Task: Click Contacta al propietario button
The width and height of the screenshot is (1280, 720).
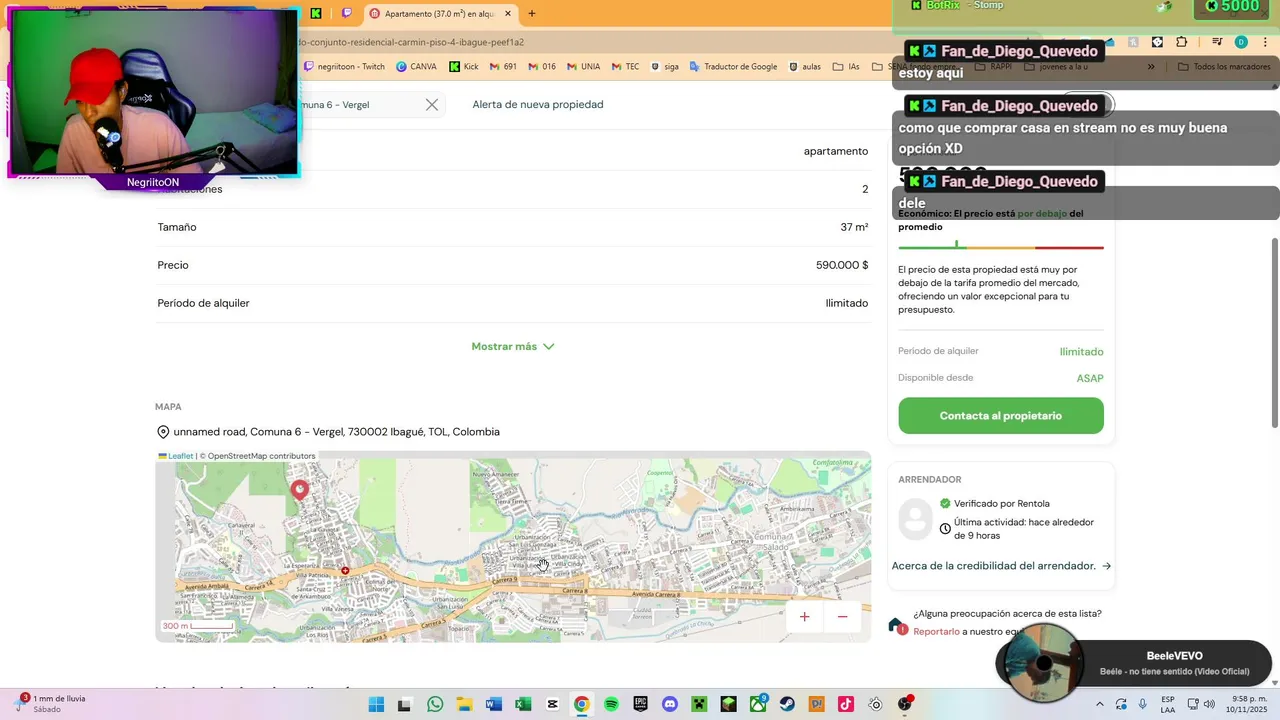Action: pos(1001,415)
